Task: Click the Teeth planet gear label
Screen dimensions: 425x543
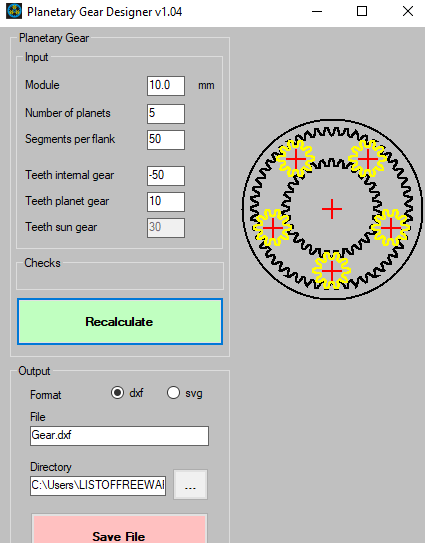Action: 67,201
